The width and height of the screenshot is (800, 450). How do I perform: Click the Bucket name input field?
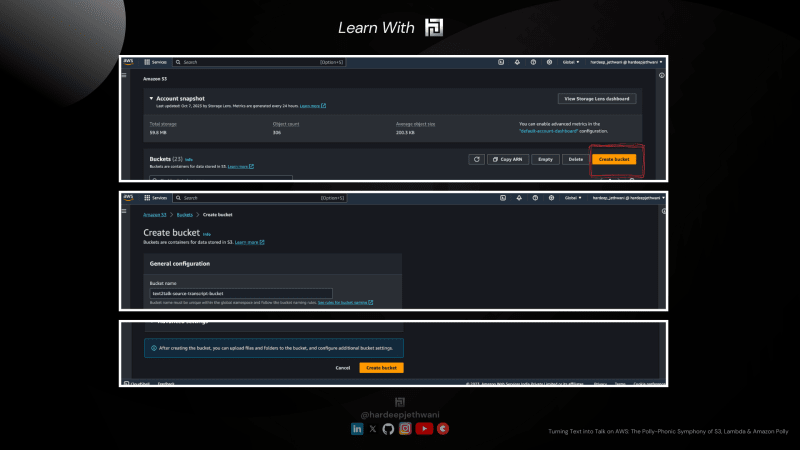pos(241,293)
